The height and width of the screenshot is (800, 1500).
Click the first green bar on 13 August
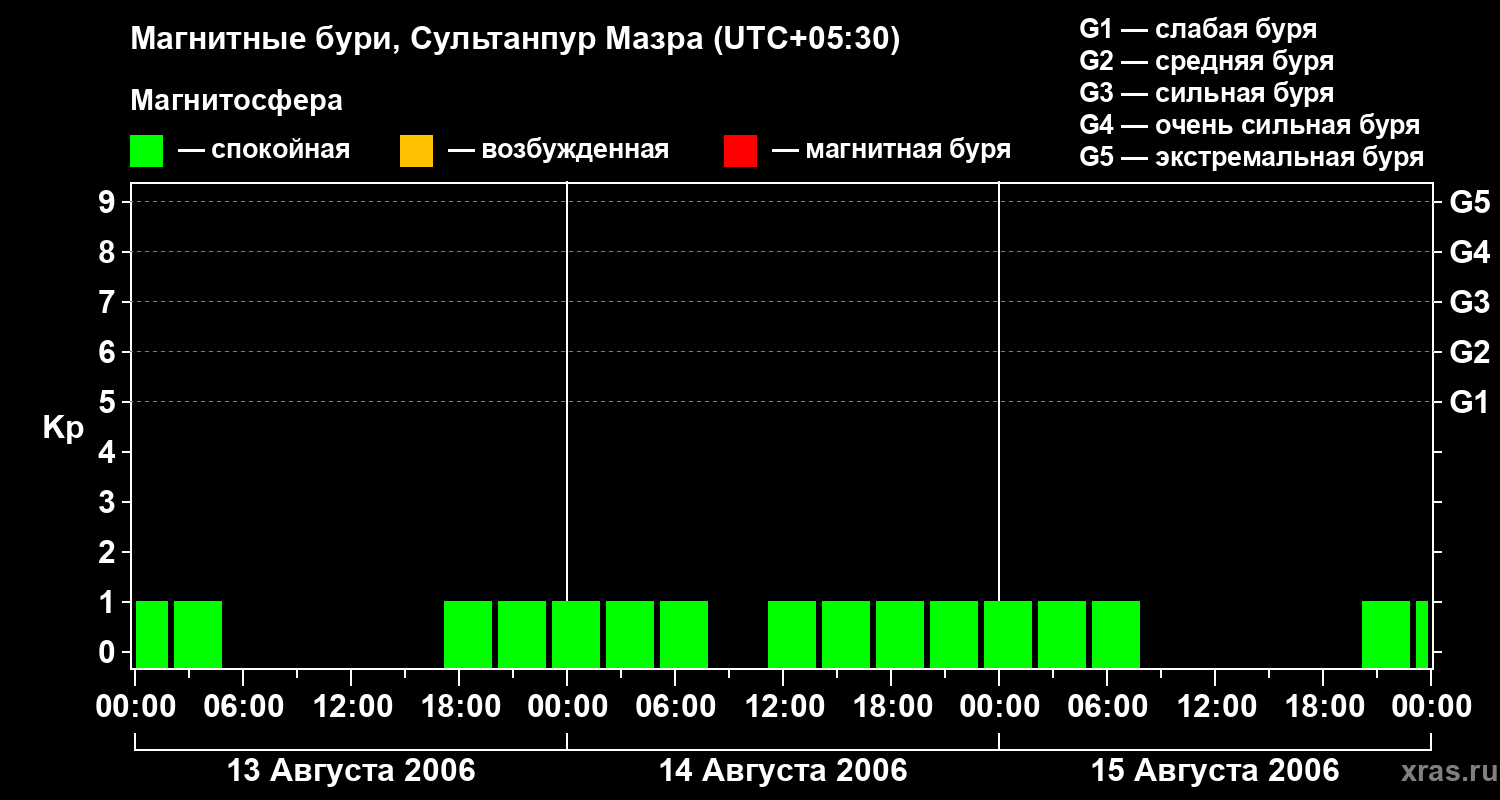pos(152,633)
